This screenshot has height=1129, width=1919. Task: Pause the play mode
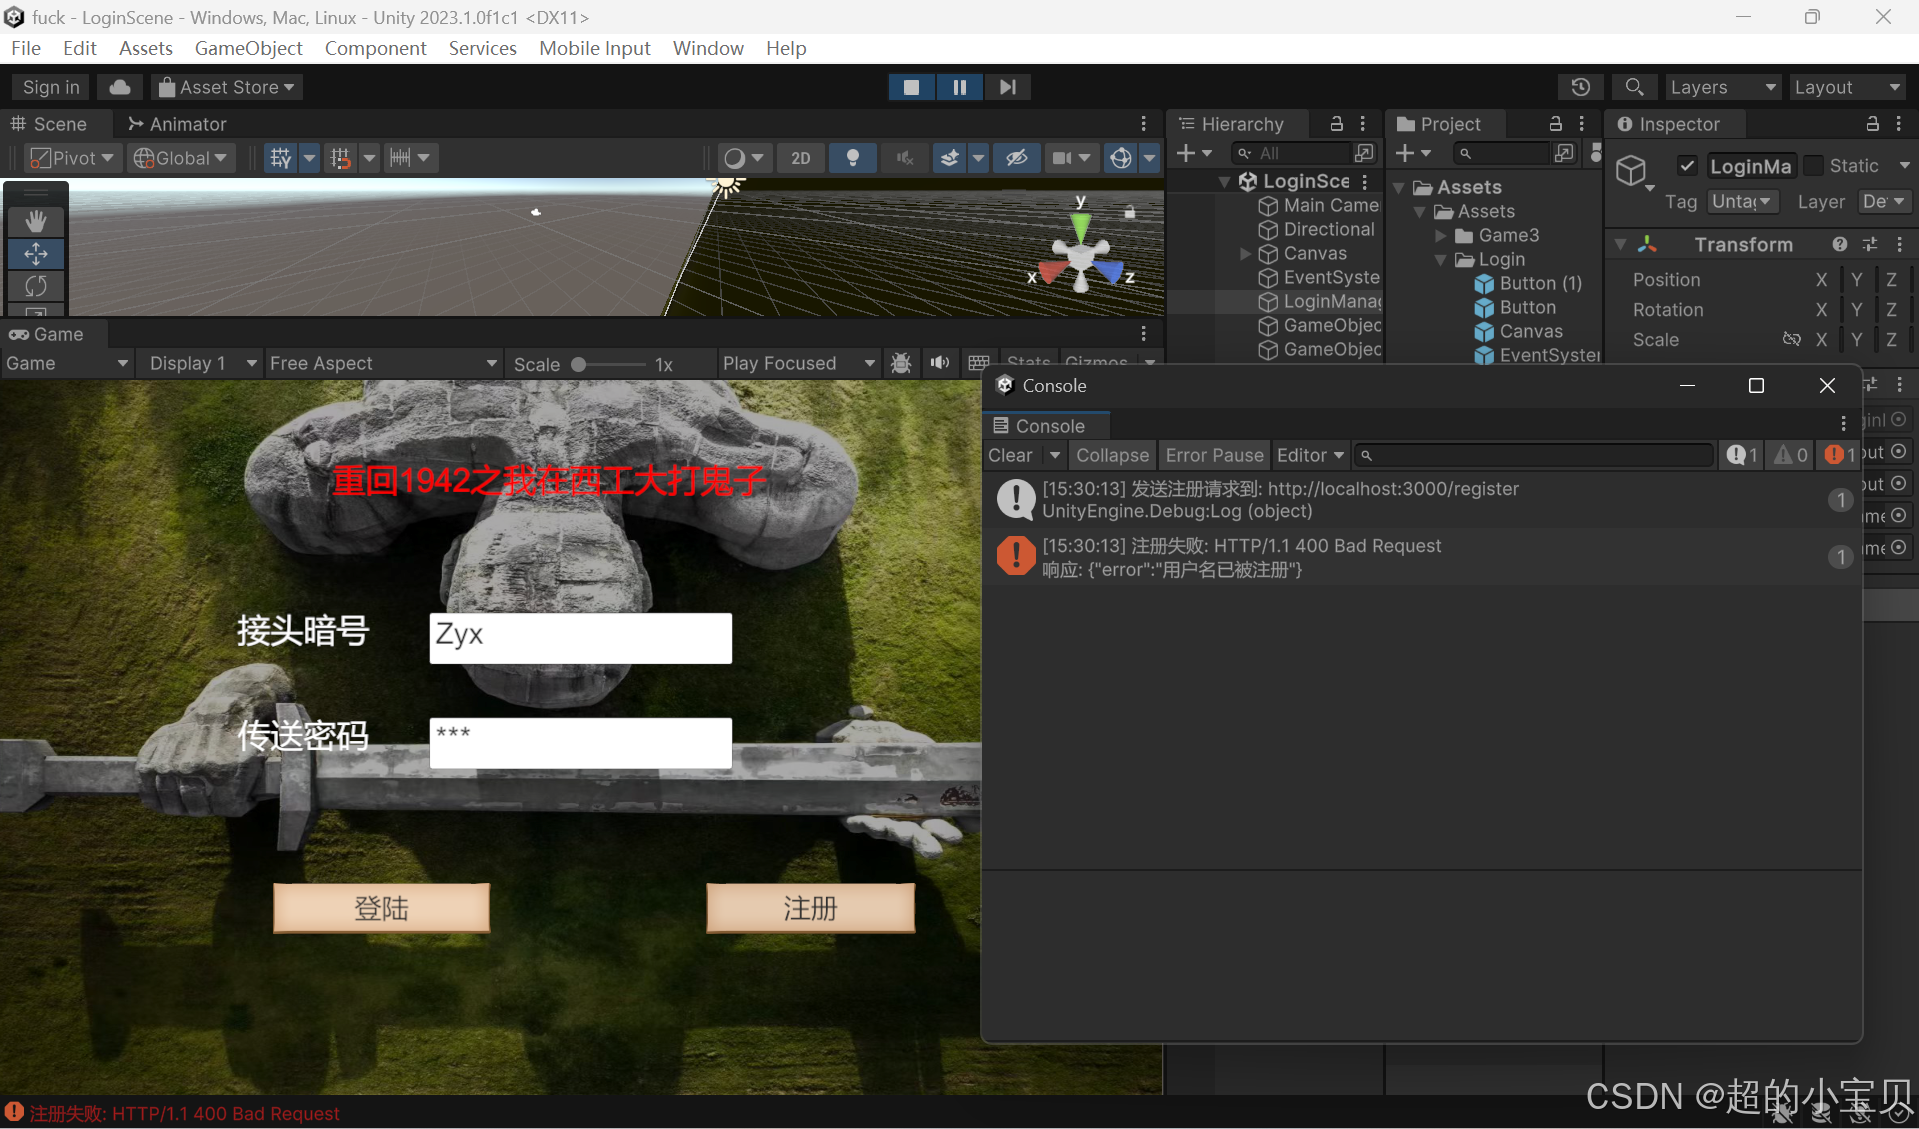pos(960,87)
